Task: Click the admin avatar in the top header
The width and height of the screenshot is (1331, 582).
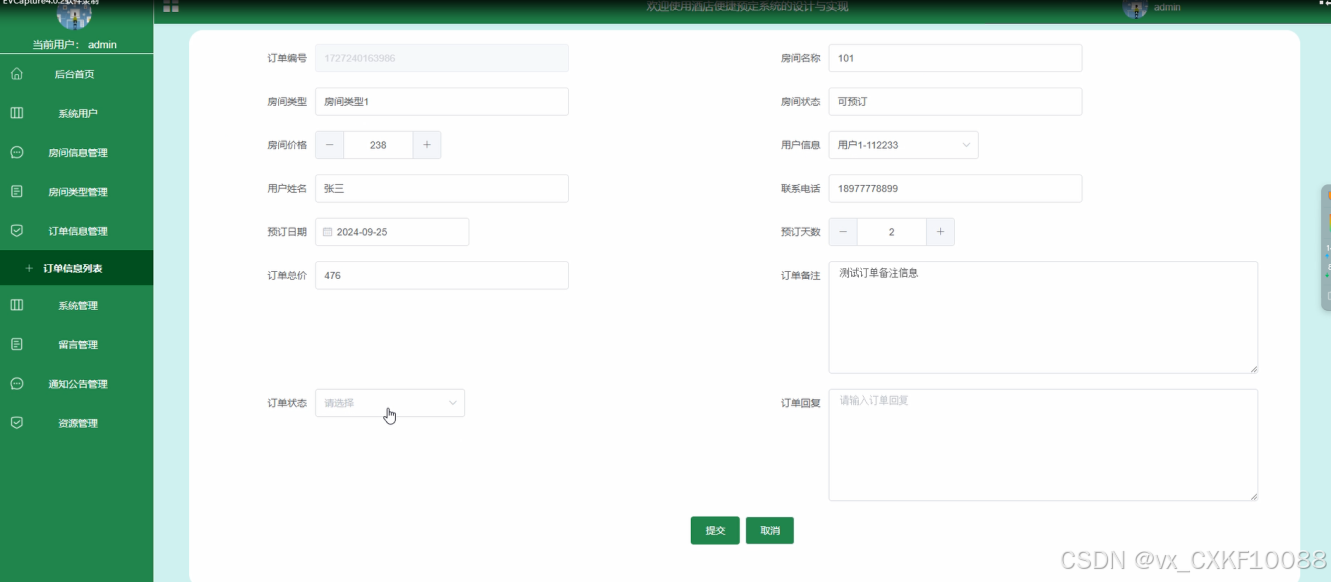Action: 1135,8
